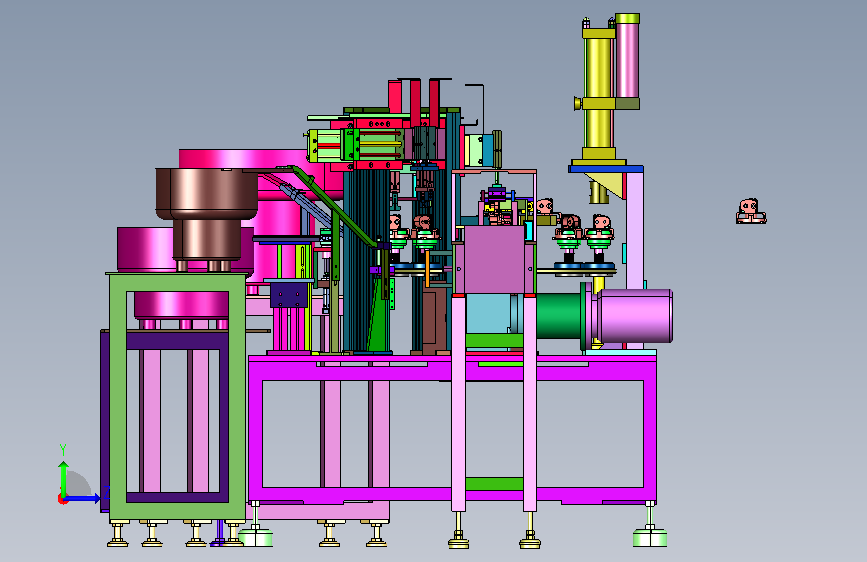This screenshot has height=562, width=867.
Task: Click the blue Z axis arrow of the triad
Action: 83,498
